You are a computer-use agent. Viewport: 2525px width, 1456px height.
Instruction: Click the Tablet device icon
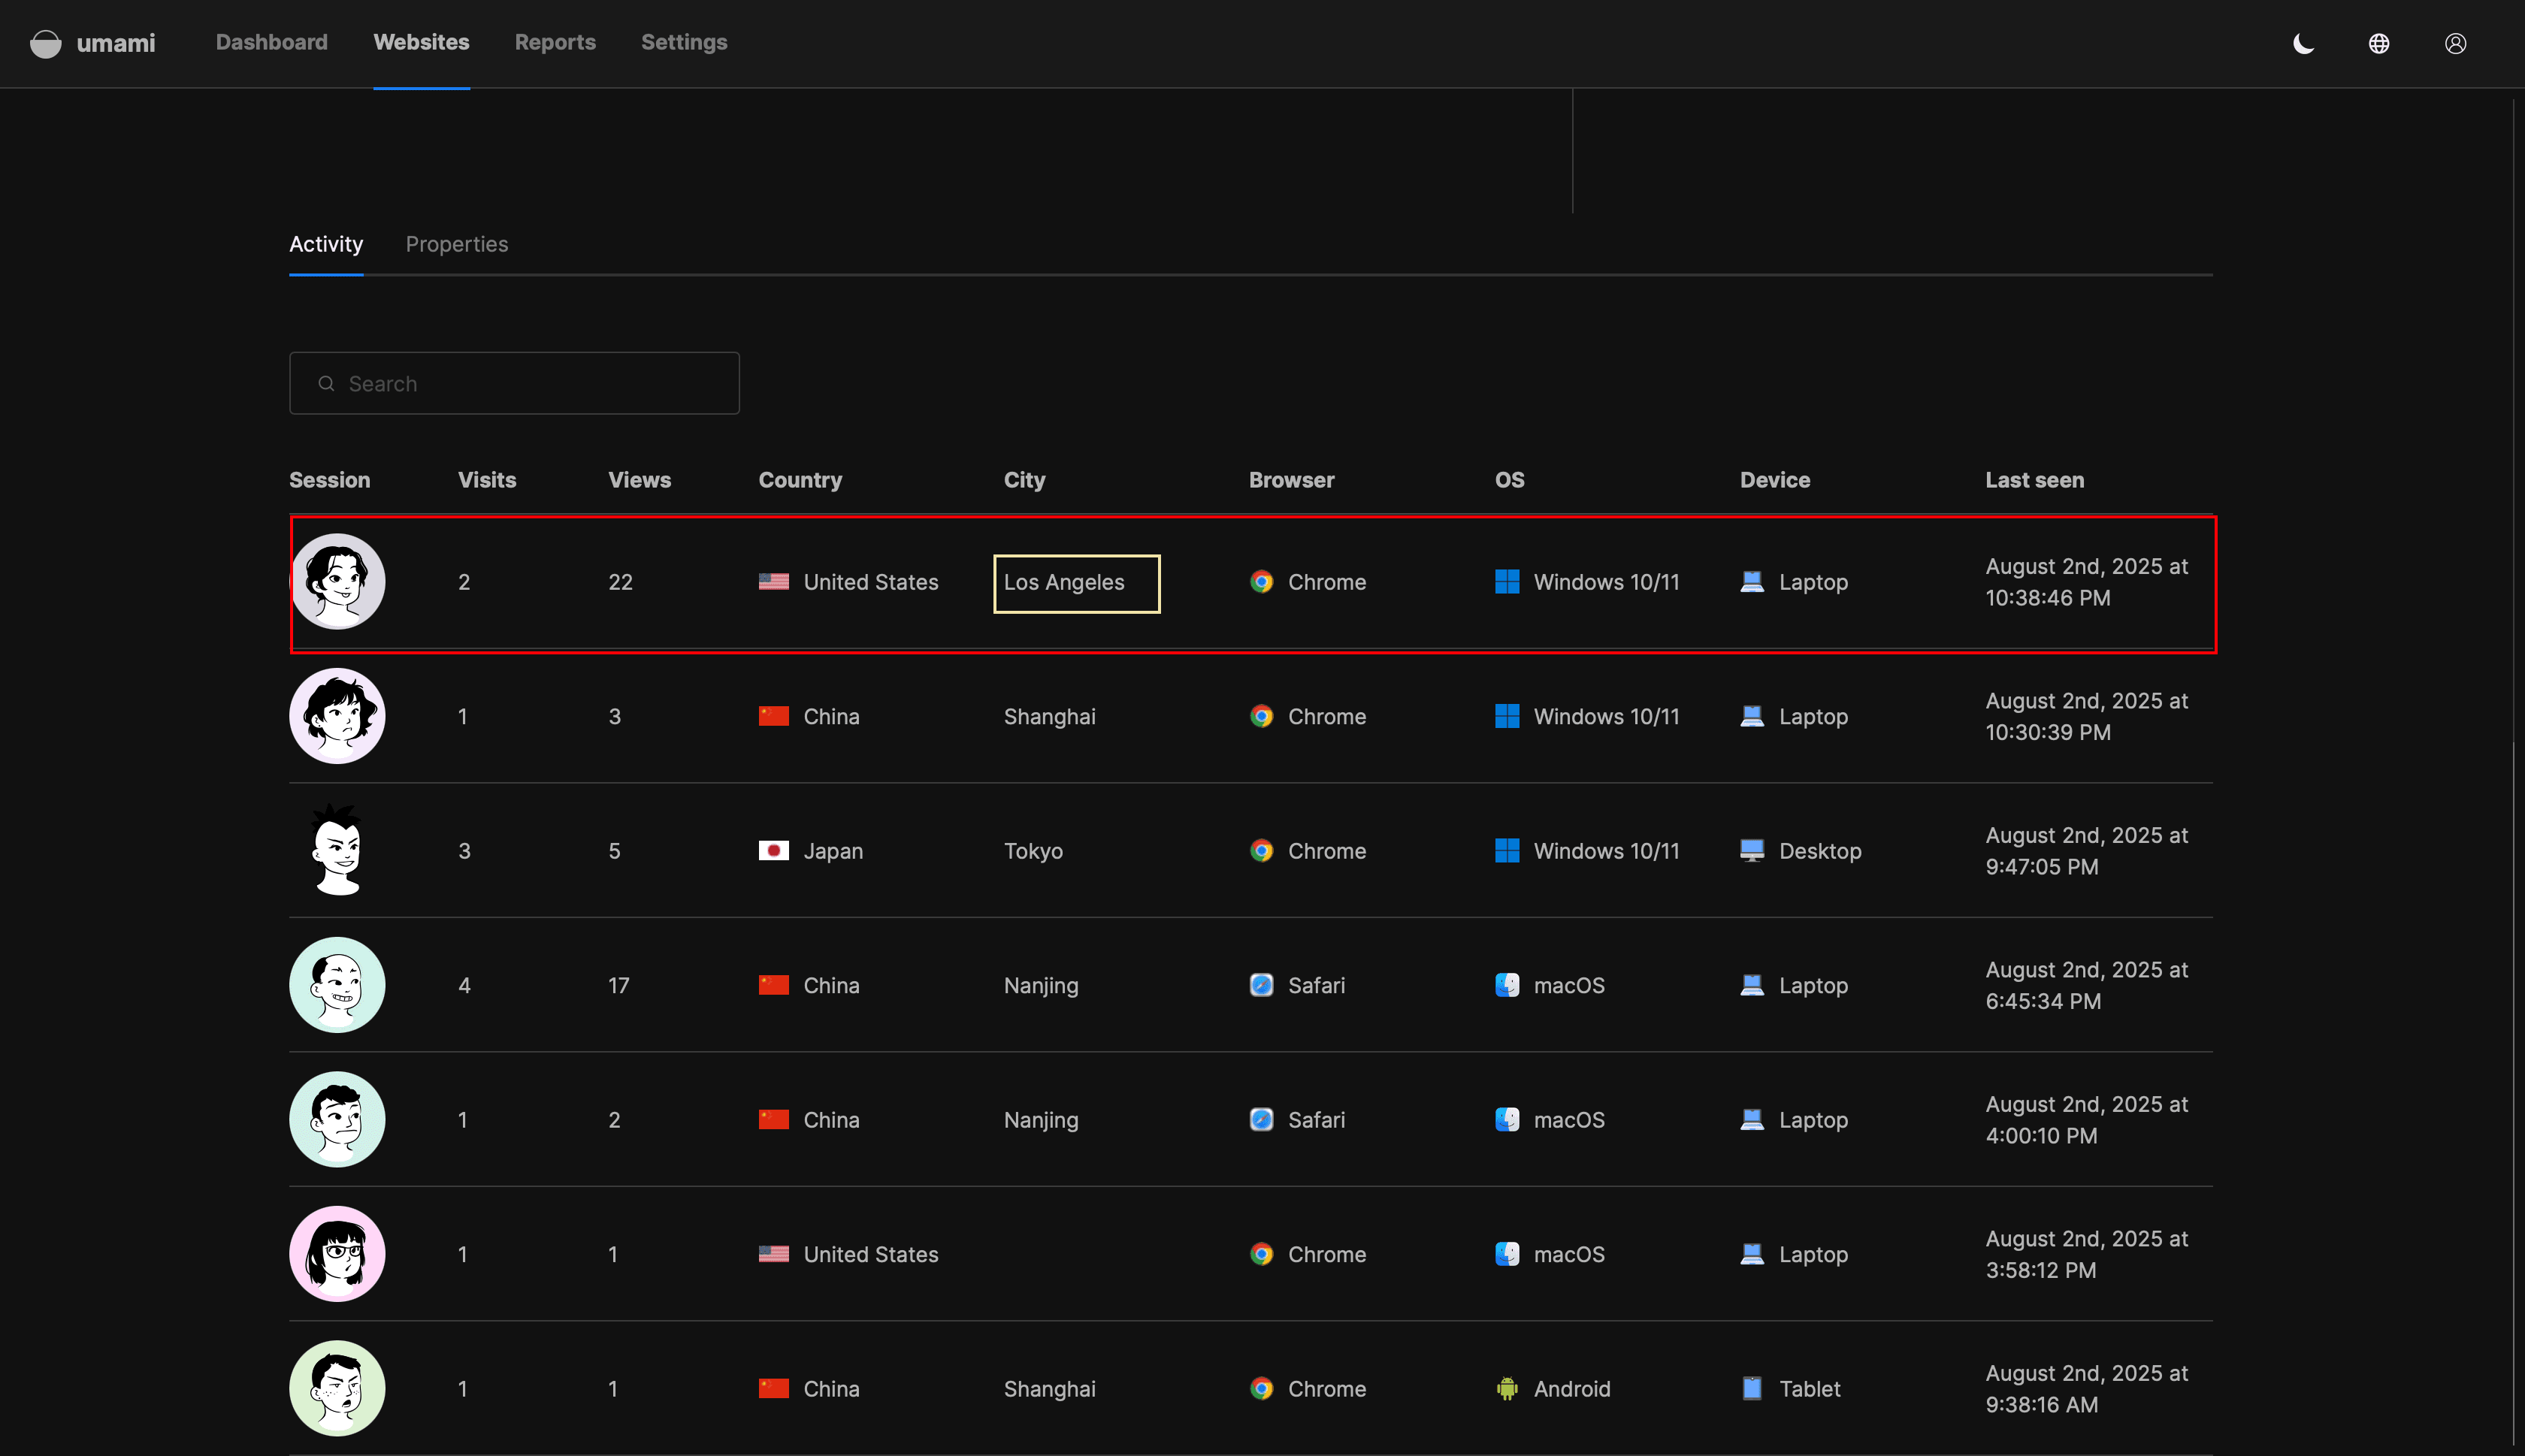[1751, 1388]
